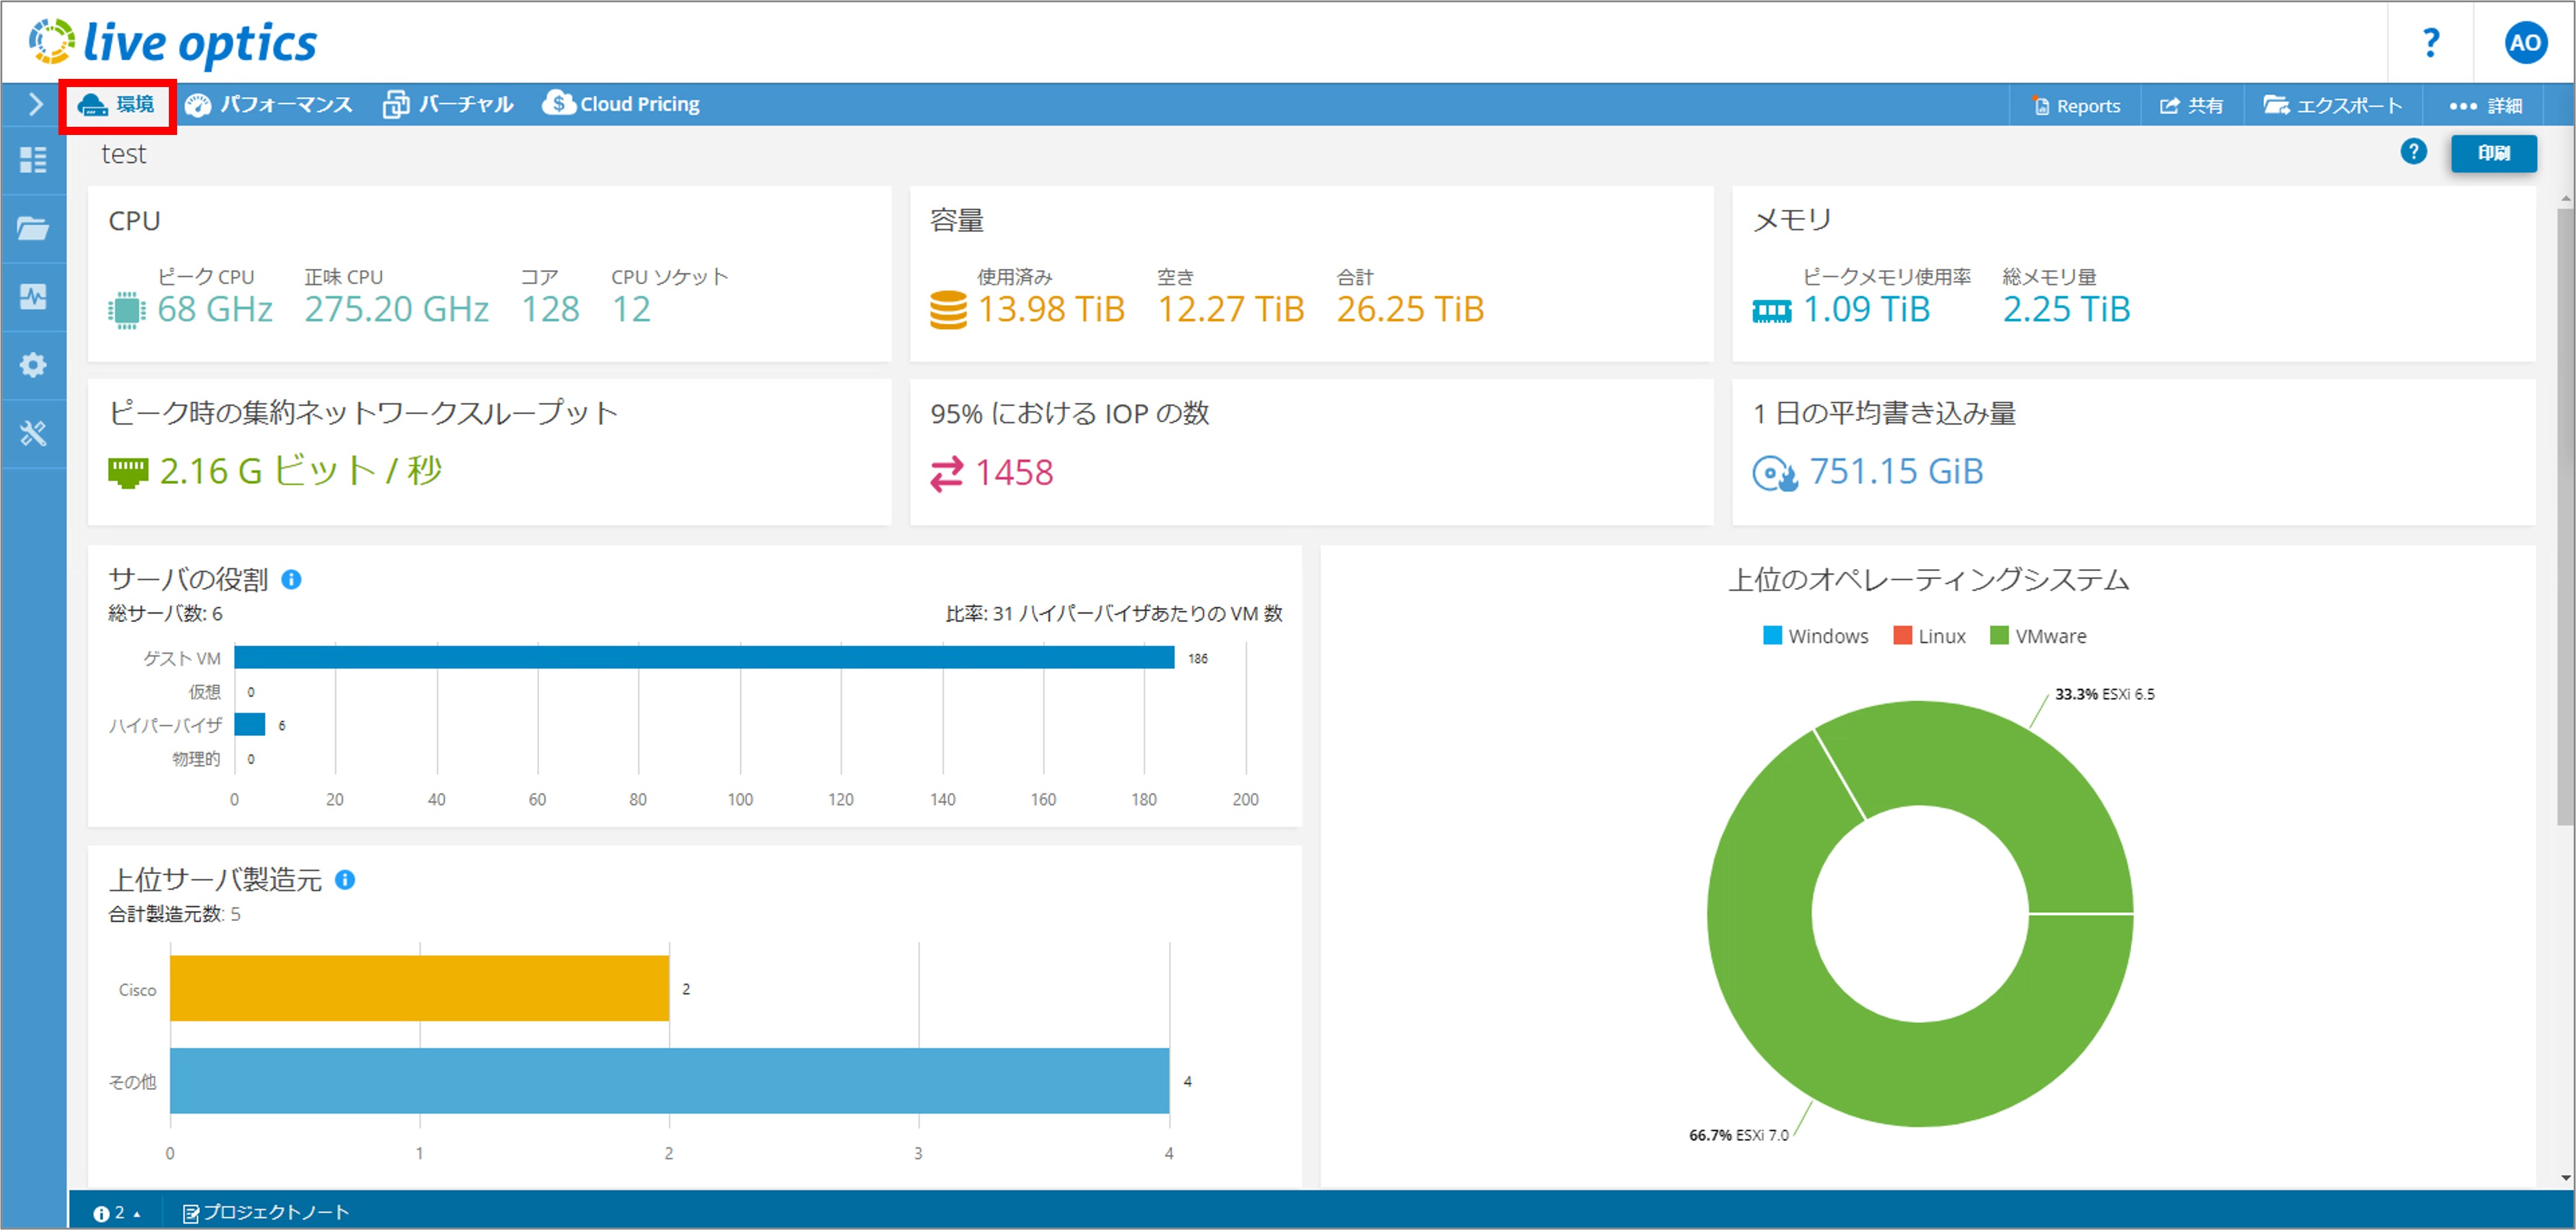The height and width of the screenshot is (1230, 2576).
Task: Click the 1458 IOPS value
Action: [x=1014, y=473]
